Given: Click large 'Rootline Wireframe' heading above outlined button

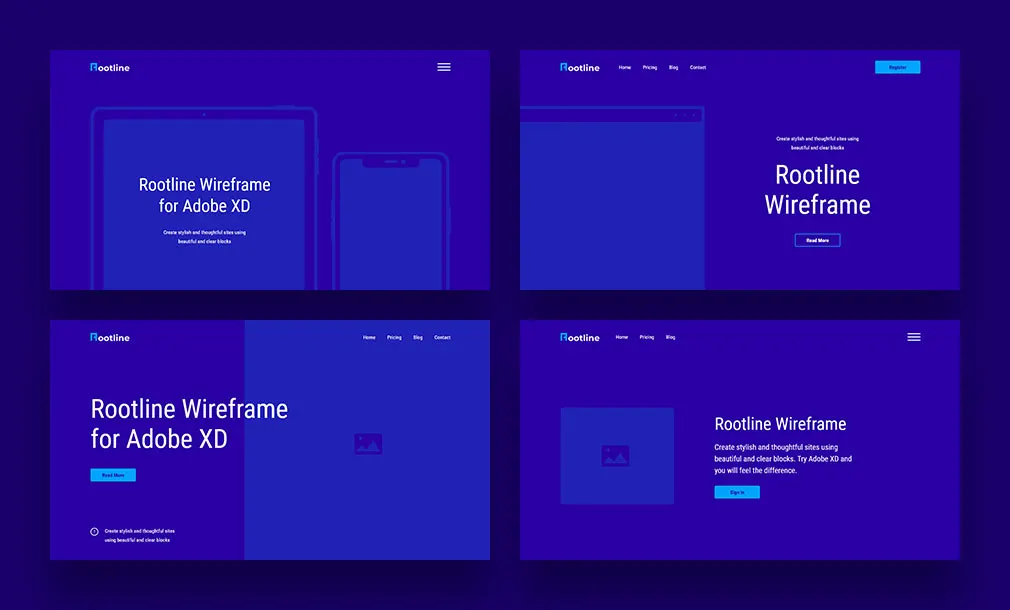Looking at the screenshot, I should click(817, 189).
